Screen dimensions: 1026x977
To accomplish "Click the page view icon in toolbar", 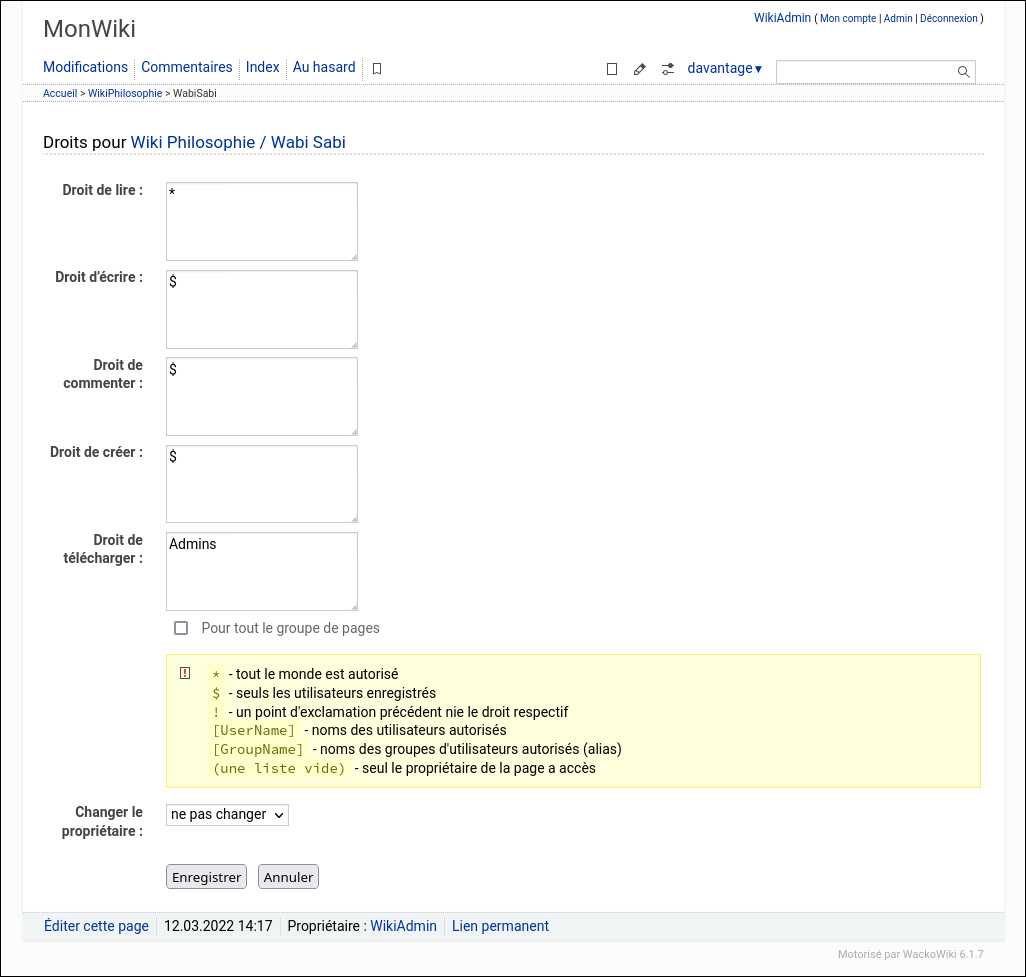I will [612, 69].
